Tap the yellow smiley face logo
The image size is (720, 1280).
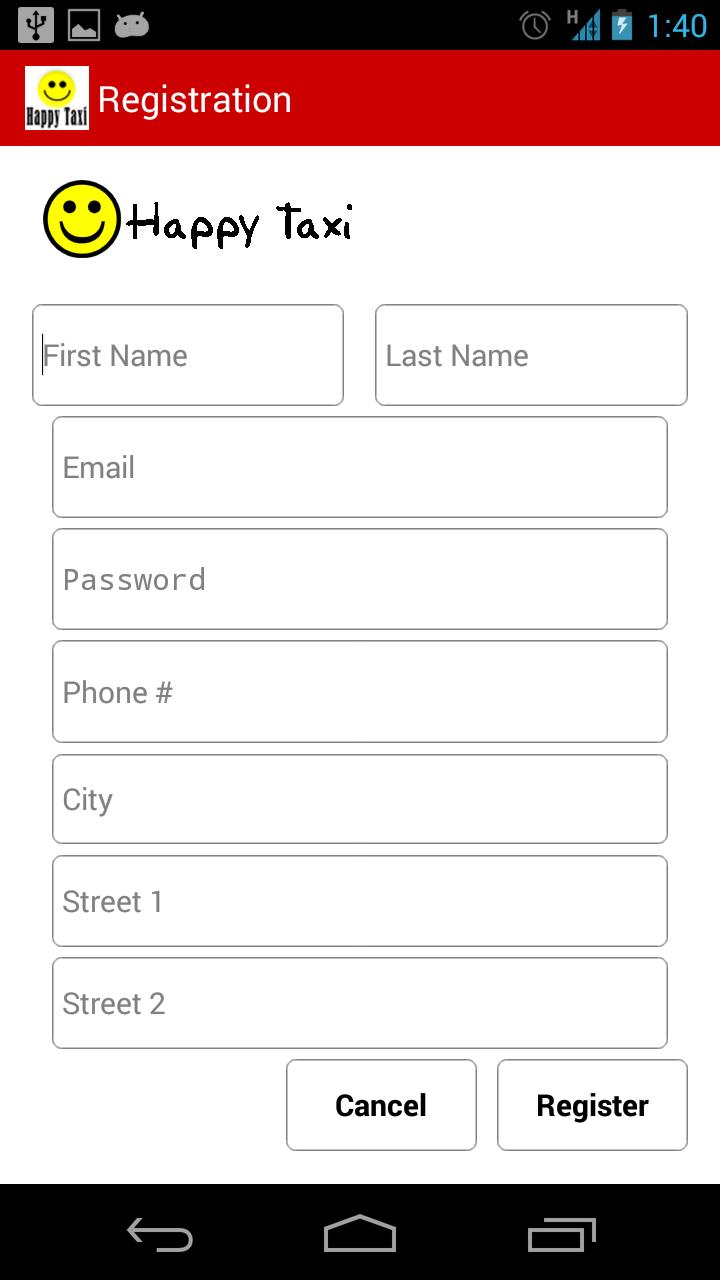pyautogui.click(x=81, y=219)
